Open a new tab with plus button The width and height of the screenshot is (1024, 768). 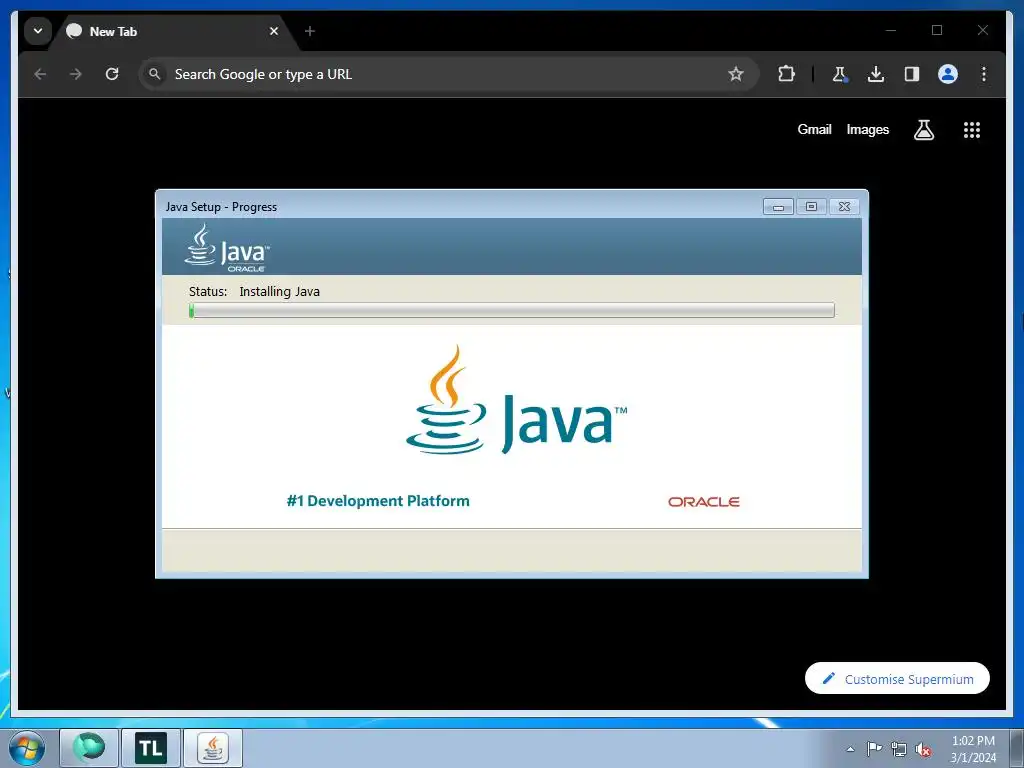click(x=310, y=31)
